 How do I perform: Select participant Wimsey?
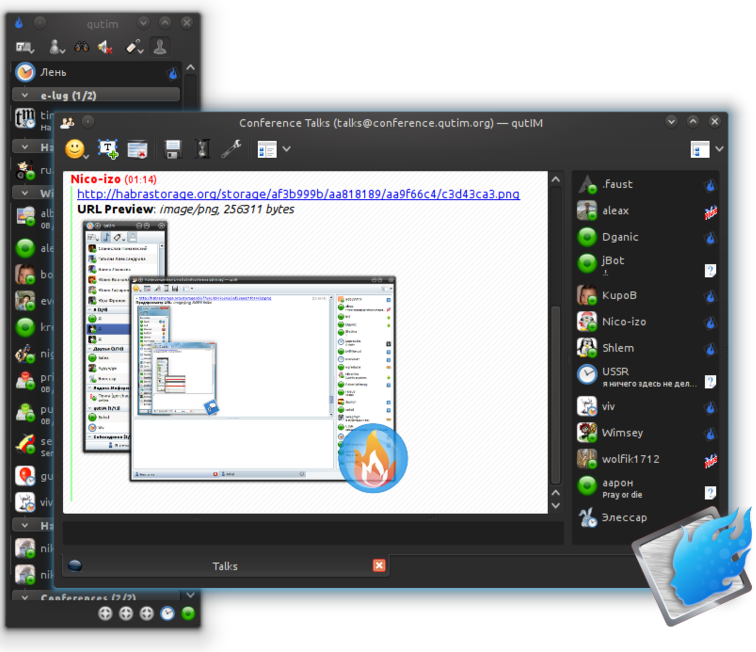coord(647,433)
